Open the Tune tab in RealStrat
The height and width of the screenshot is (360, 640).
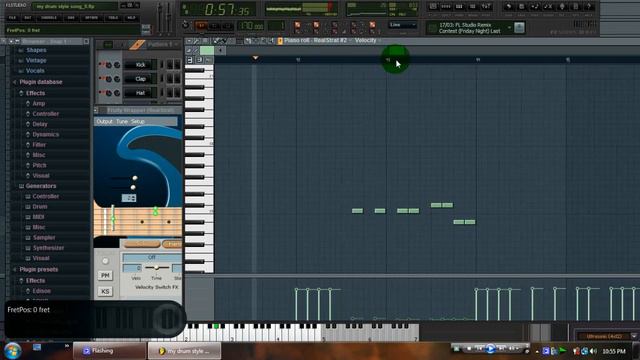pos(122,122)
